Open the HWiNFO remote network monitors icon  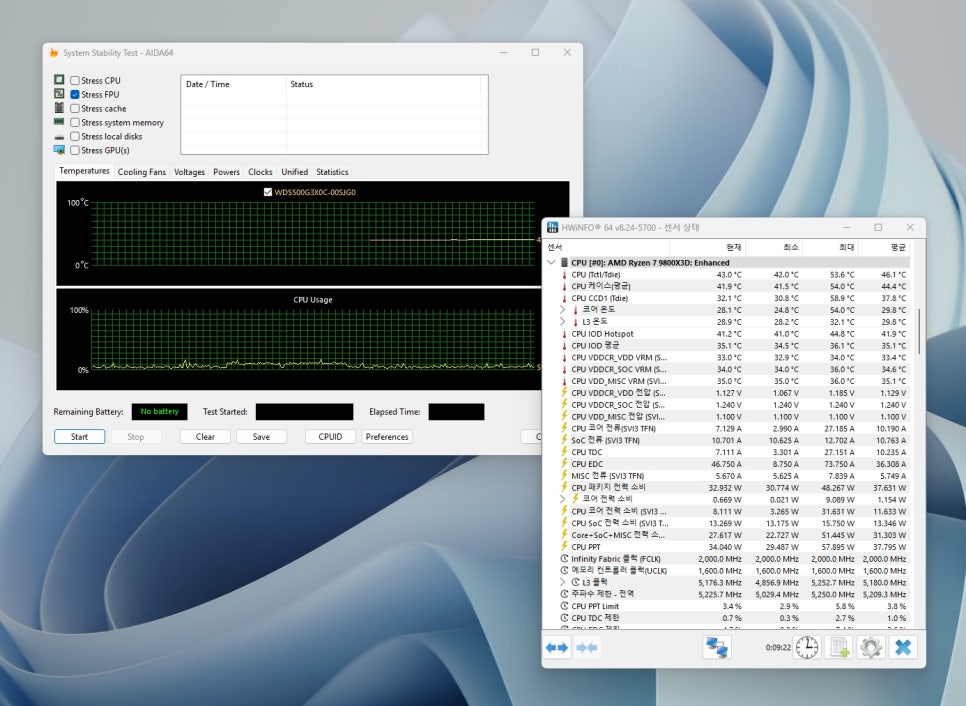coord(717,648)
